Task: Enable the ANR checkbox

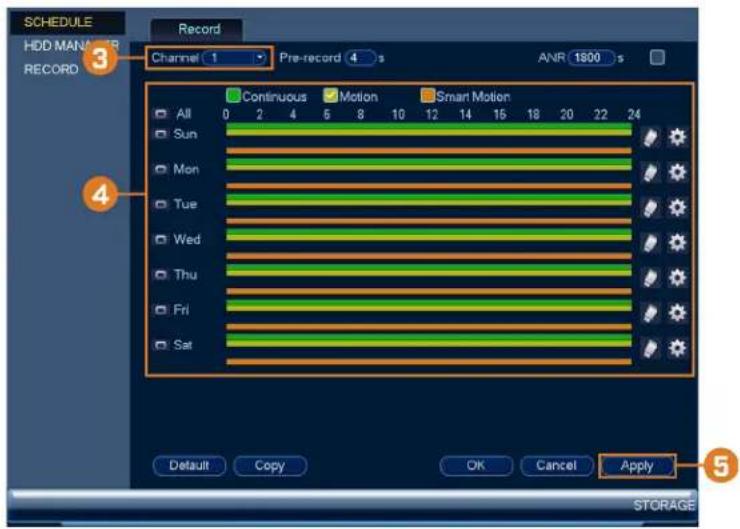Action: pos(657,58)
